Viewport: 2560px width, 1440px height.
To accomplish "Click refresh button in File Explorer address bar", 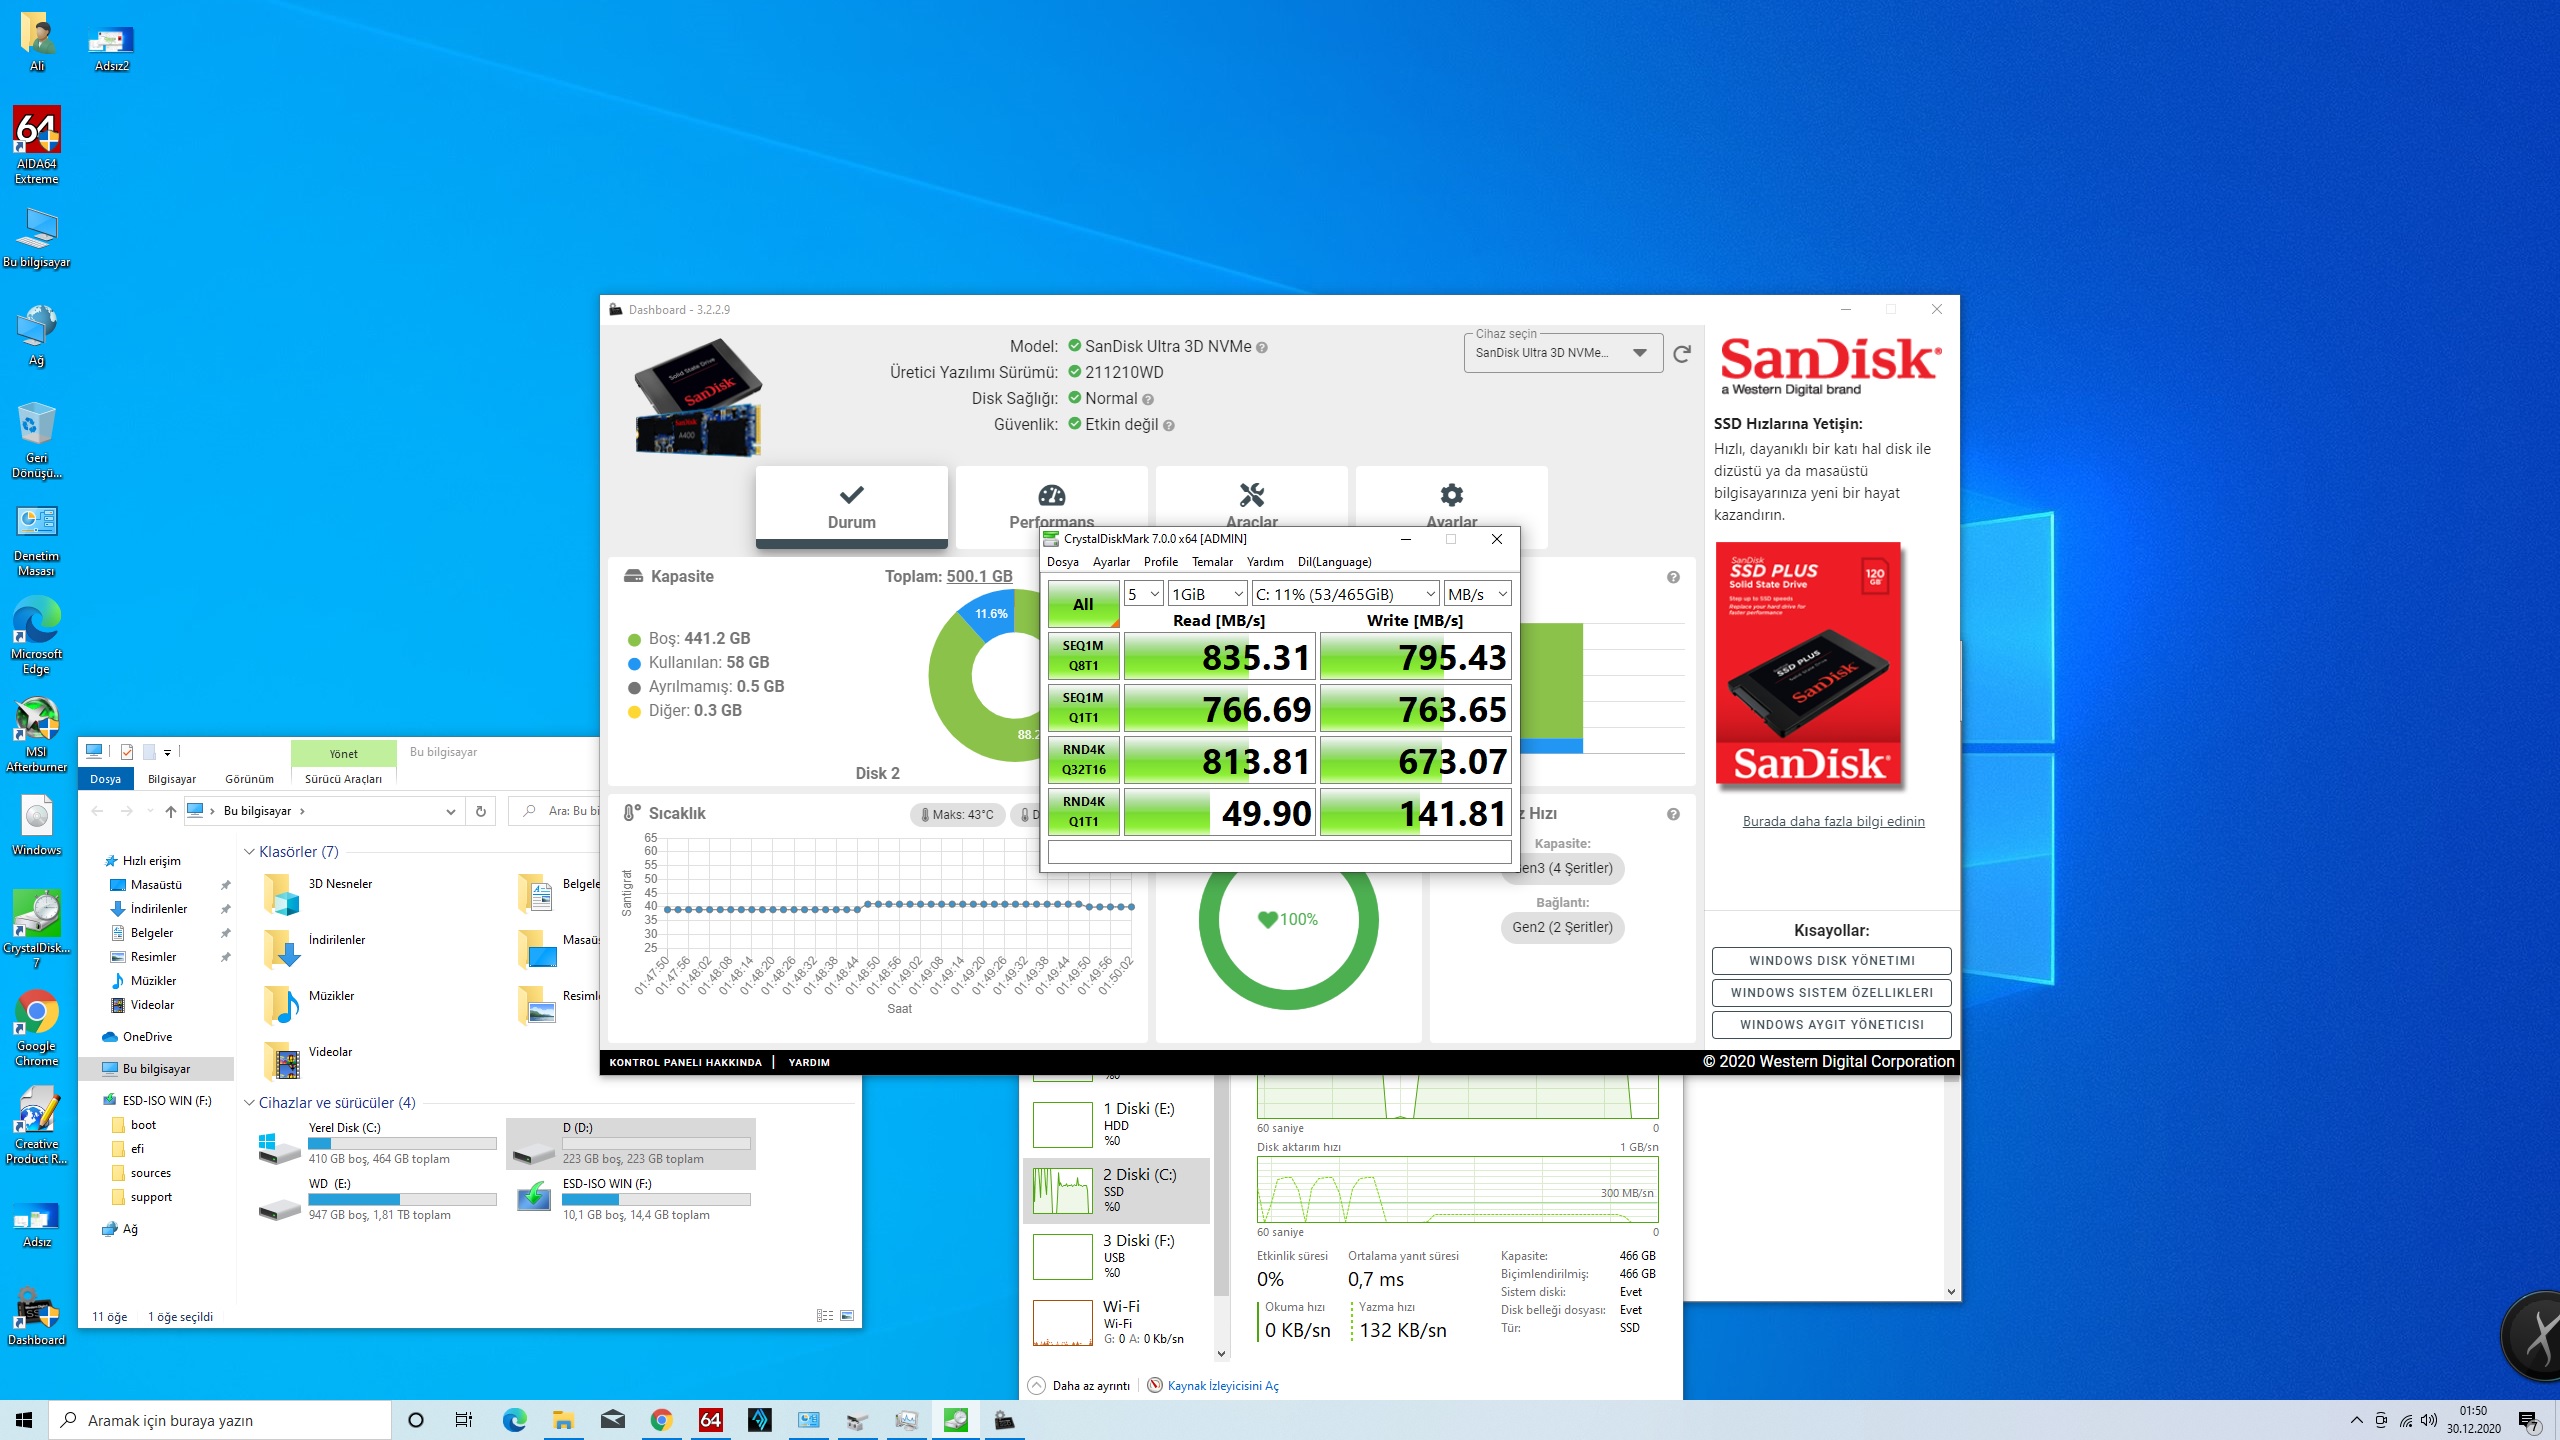I will (x=481, y=811).
